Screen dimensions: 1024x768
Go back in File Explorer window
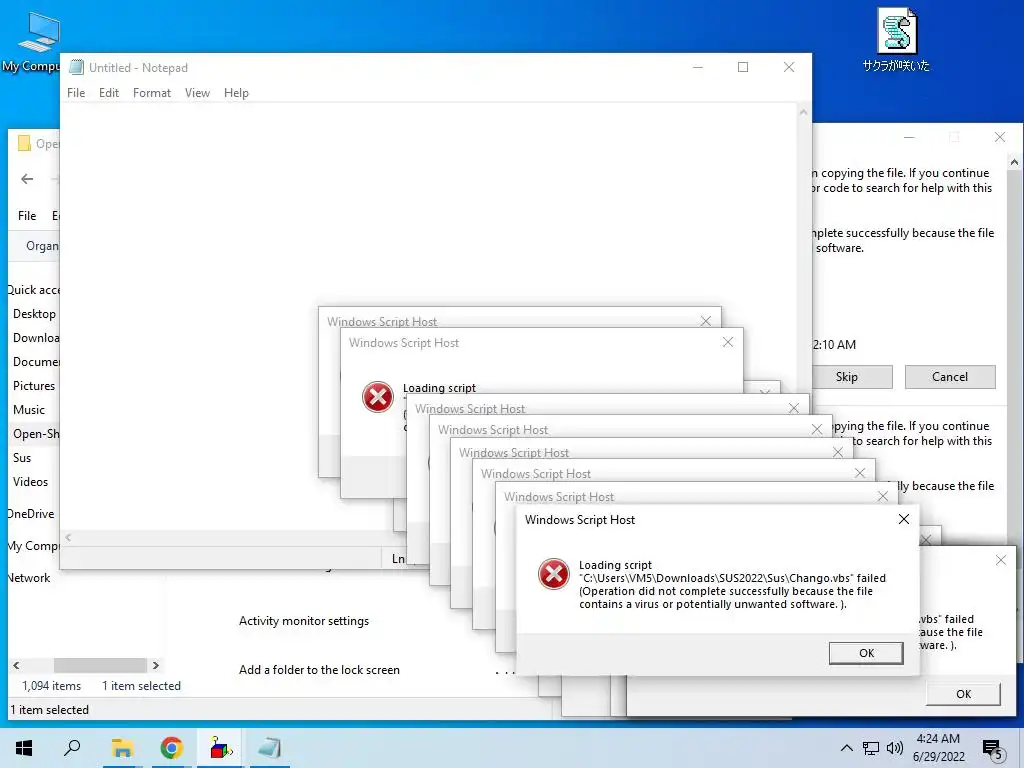27,179
